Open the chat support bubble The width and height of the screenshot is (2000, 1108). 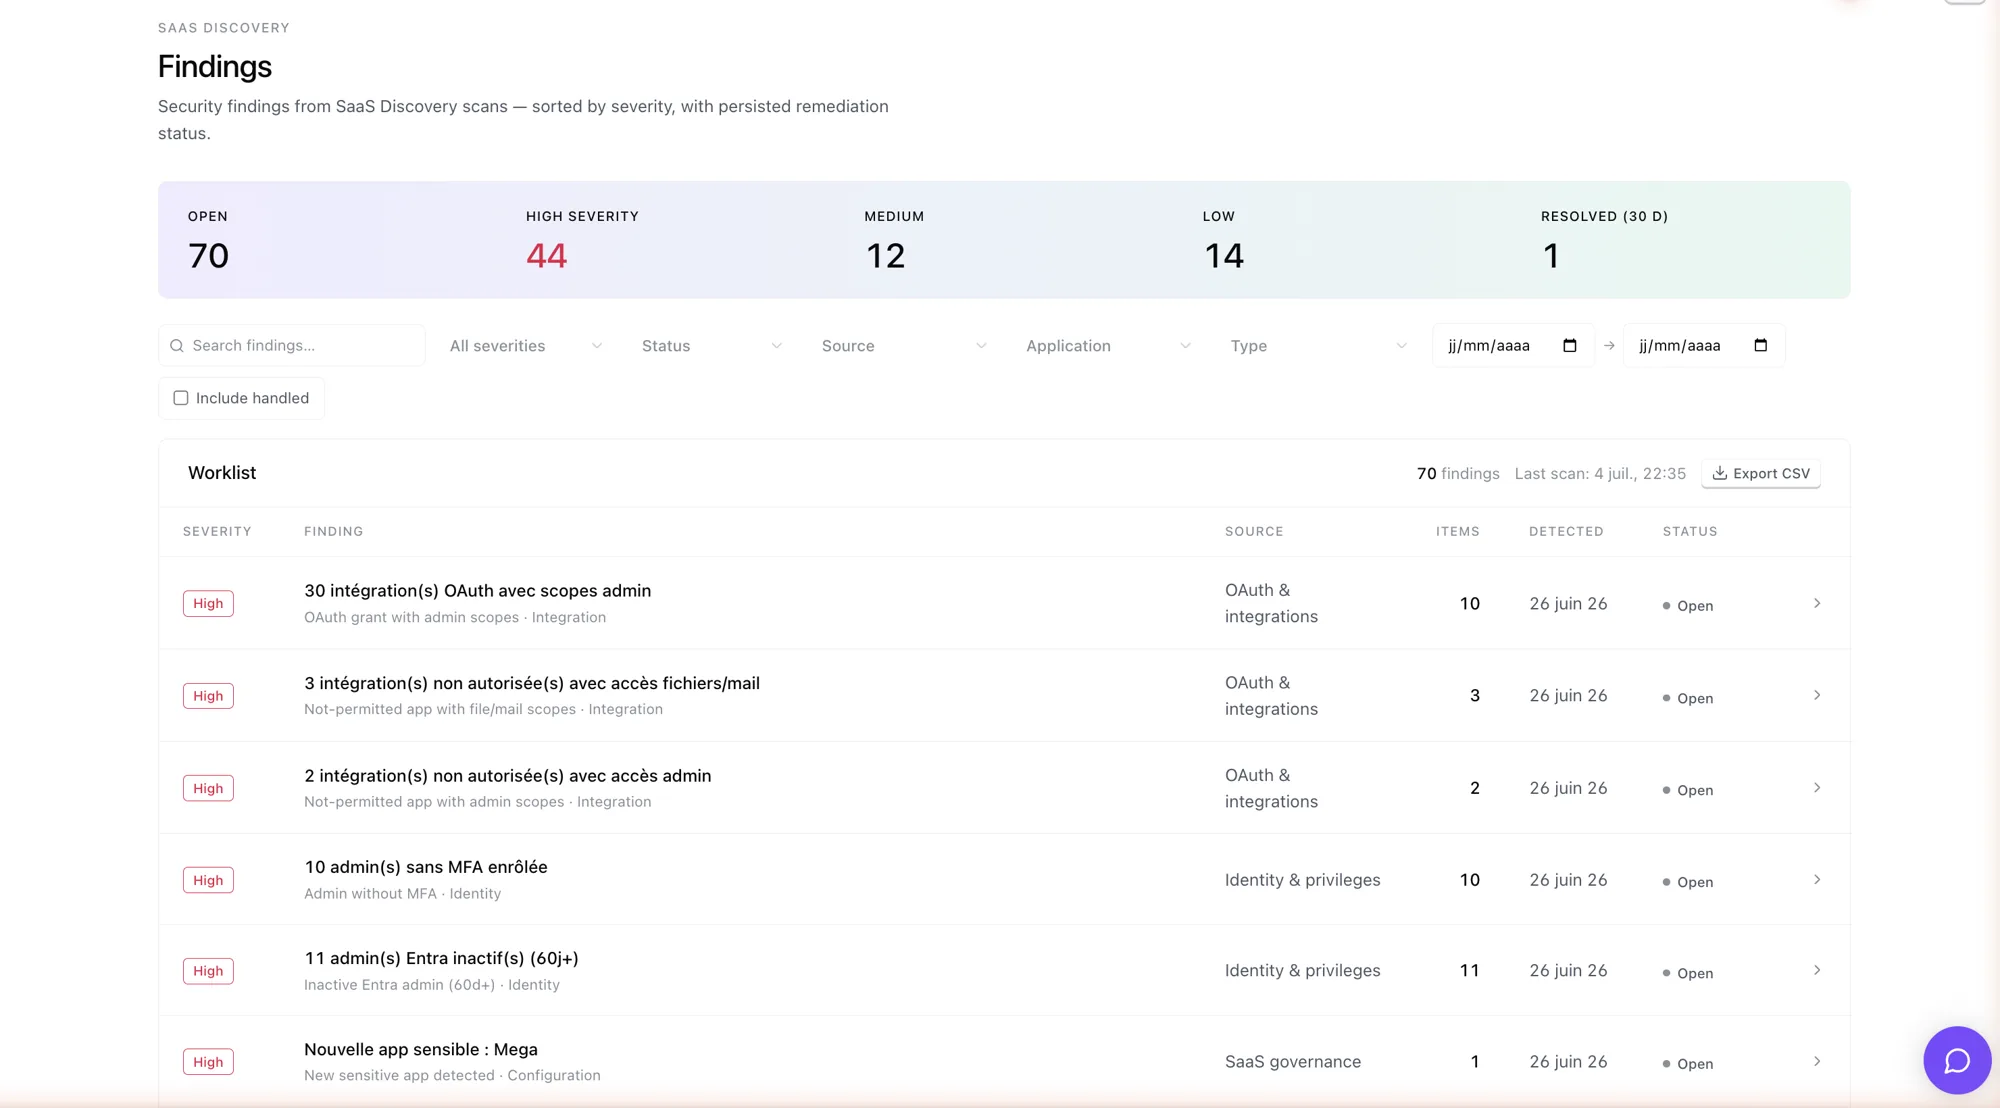1957,1060
